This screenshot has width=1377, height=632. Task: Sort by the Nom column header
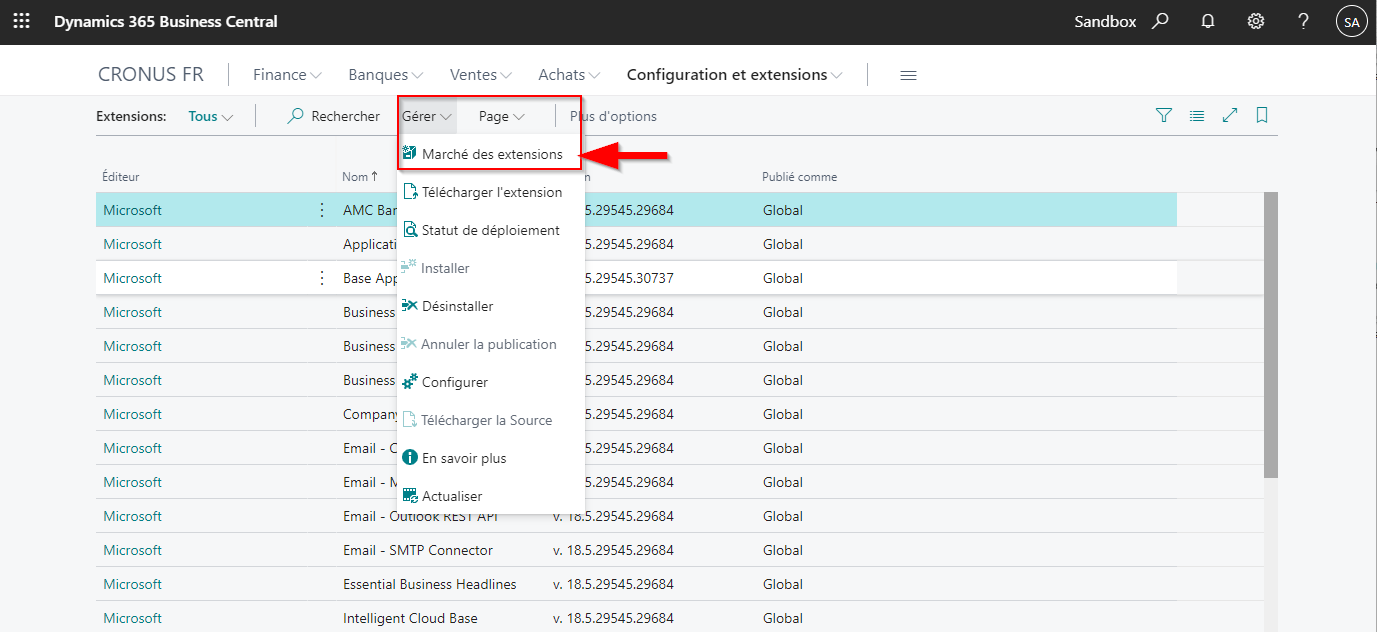[356, 177]
